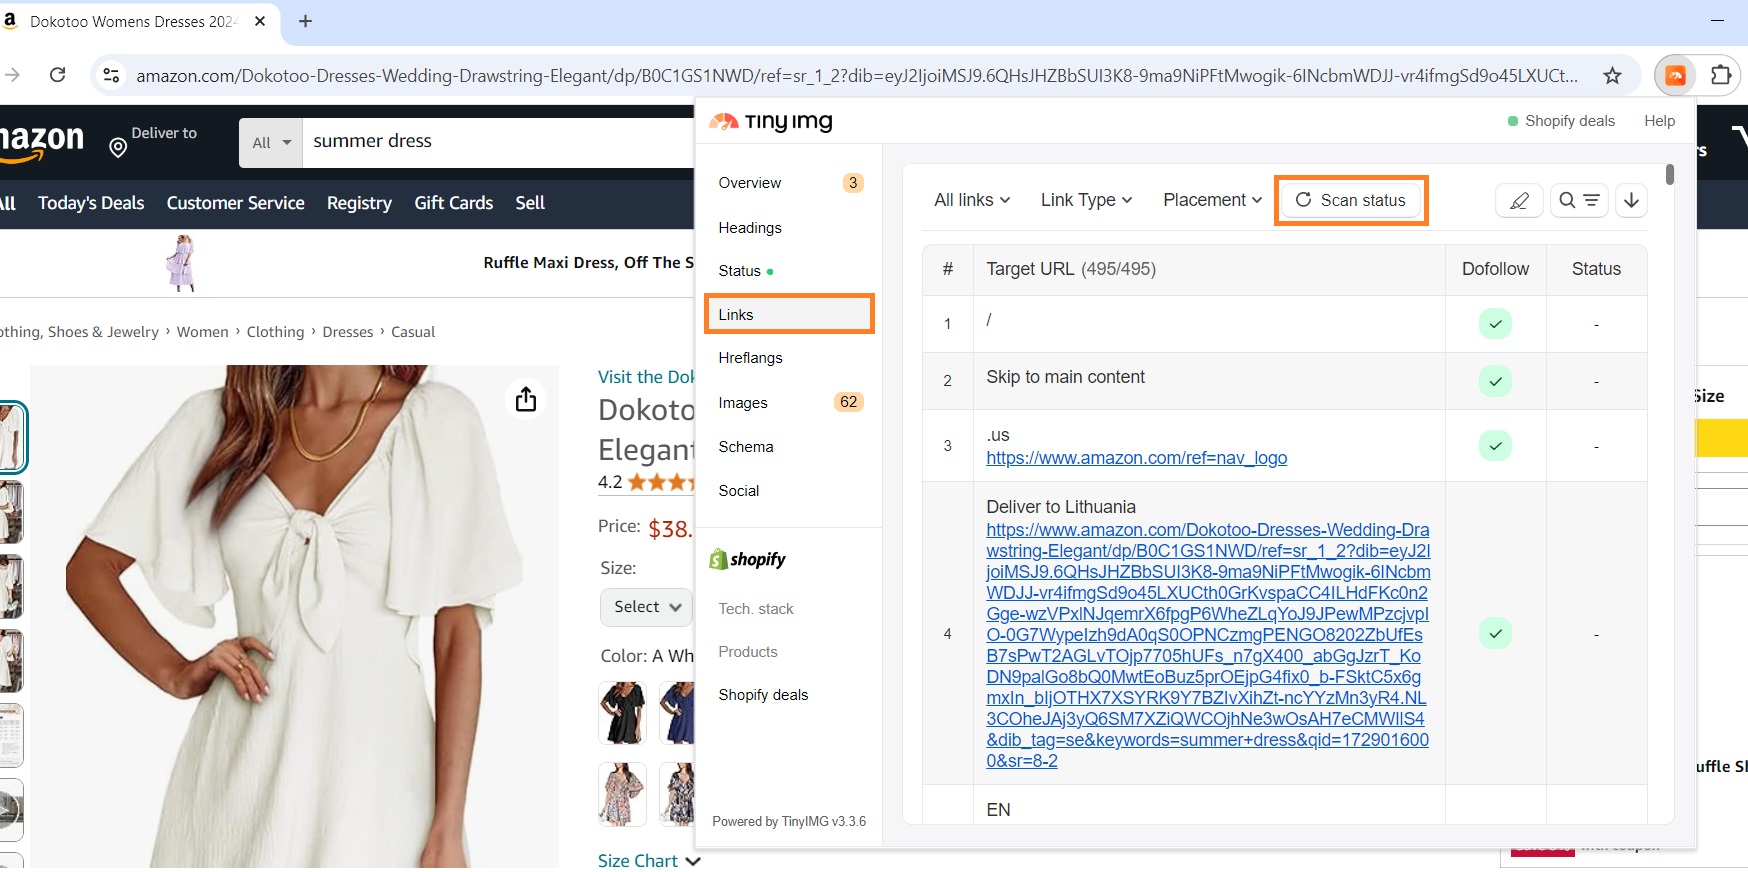Expand the Placement filter dropdown
This screenshot has width=1748, height=872.
click(1212, 200)
